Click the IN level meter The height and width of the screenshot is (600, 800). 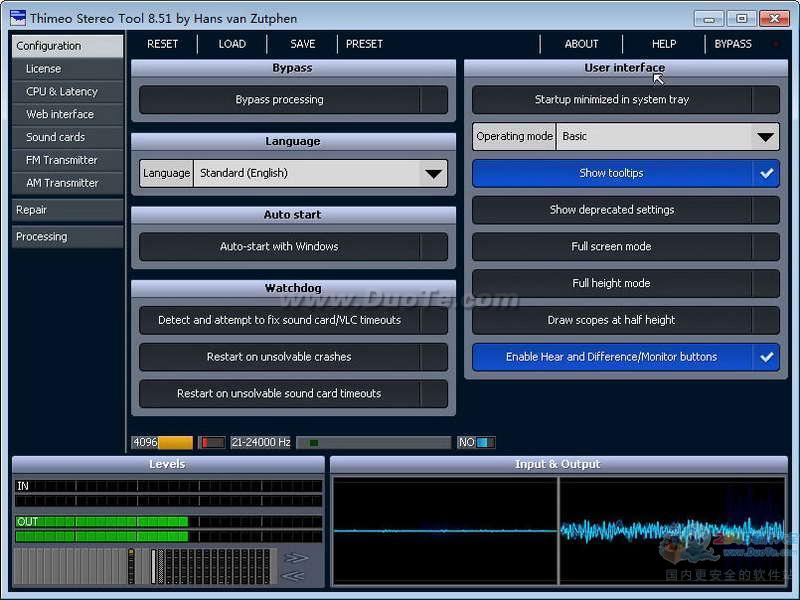169,493
